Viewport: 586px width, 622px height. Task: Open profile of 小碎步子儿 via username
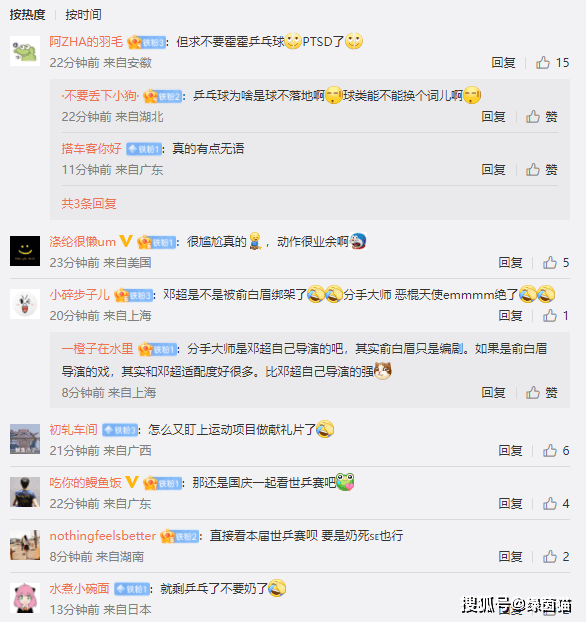click(79, 295)
